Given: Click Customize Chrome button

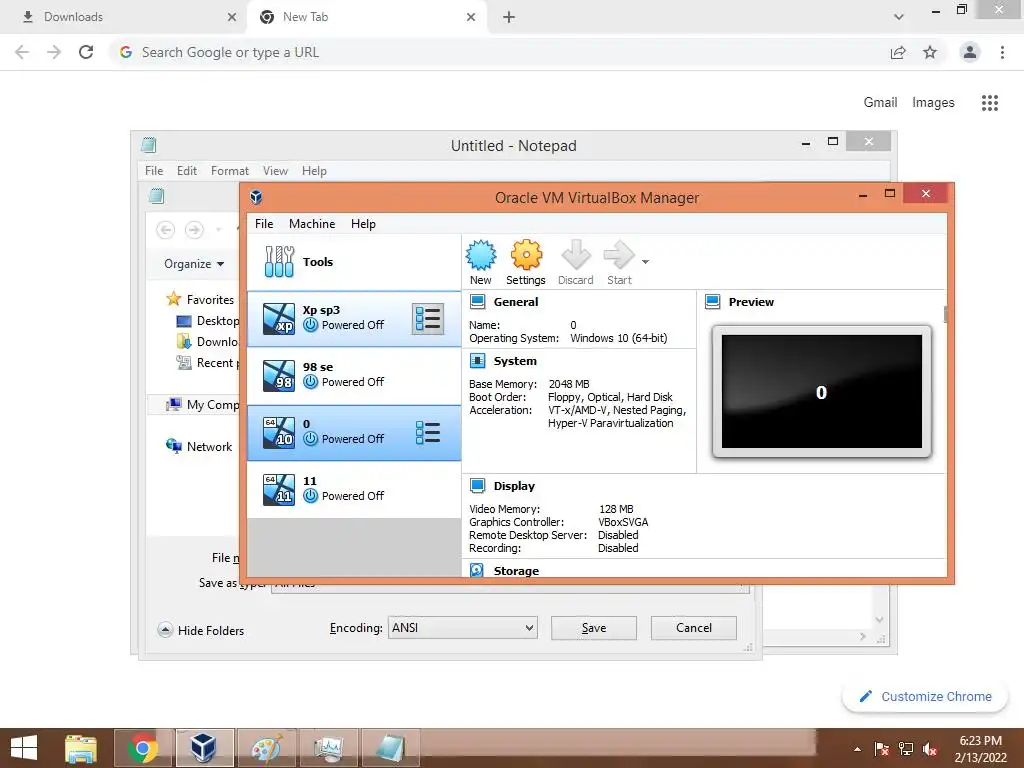Looking at the screenshot, I should click(925, 696).
